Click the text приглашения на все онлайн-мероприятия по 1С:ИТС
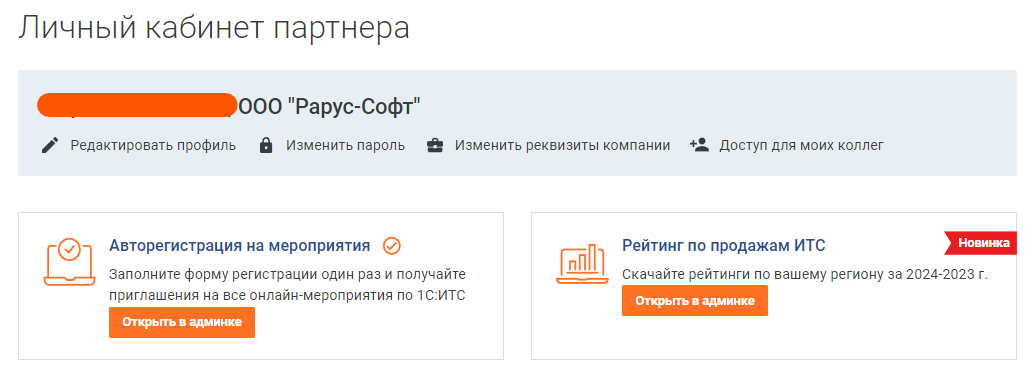1036x378 pixels. (287, 295)
